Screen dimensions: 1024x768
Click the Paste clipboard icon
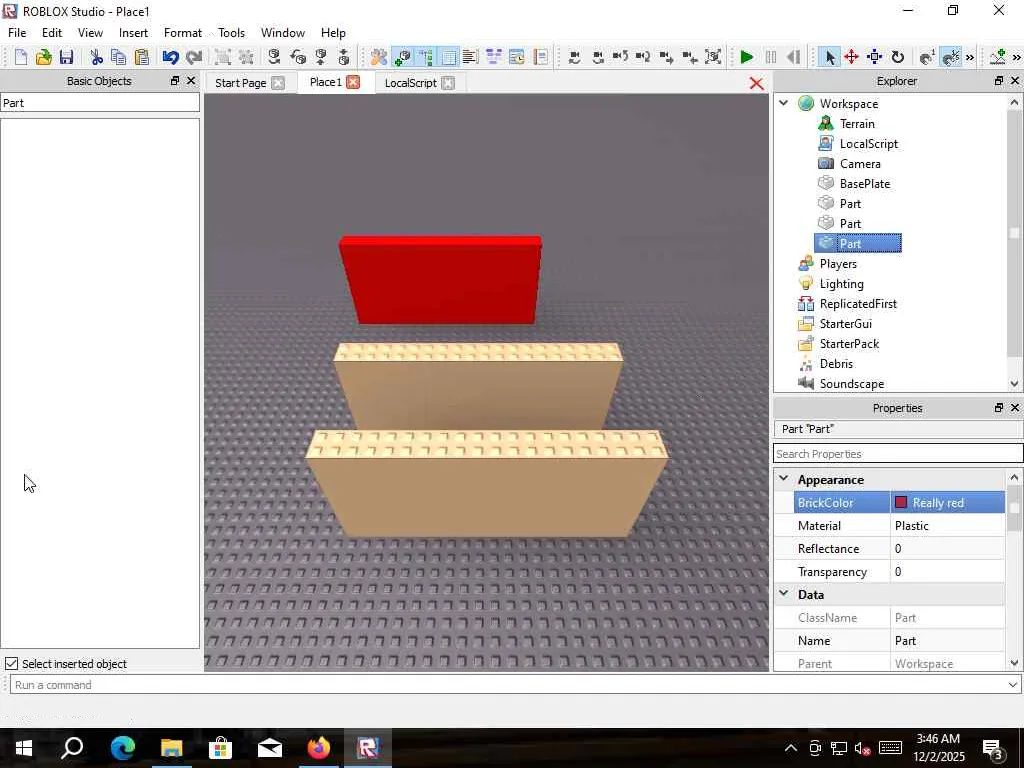[x=142, y=57]
